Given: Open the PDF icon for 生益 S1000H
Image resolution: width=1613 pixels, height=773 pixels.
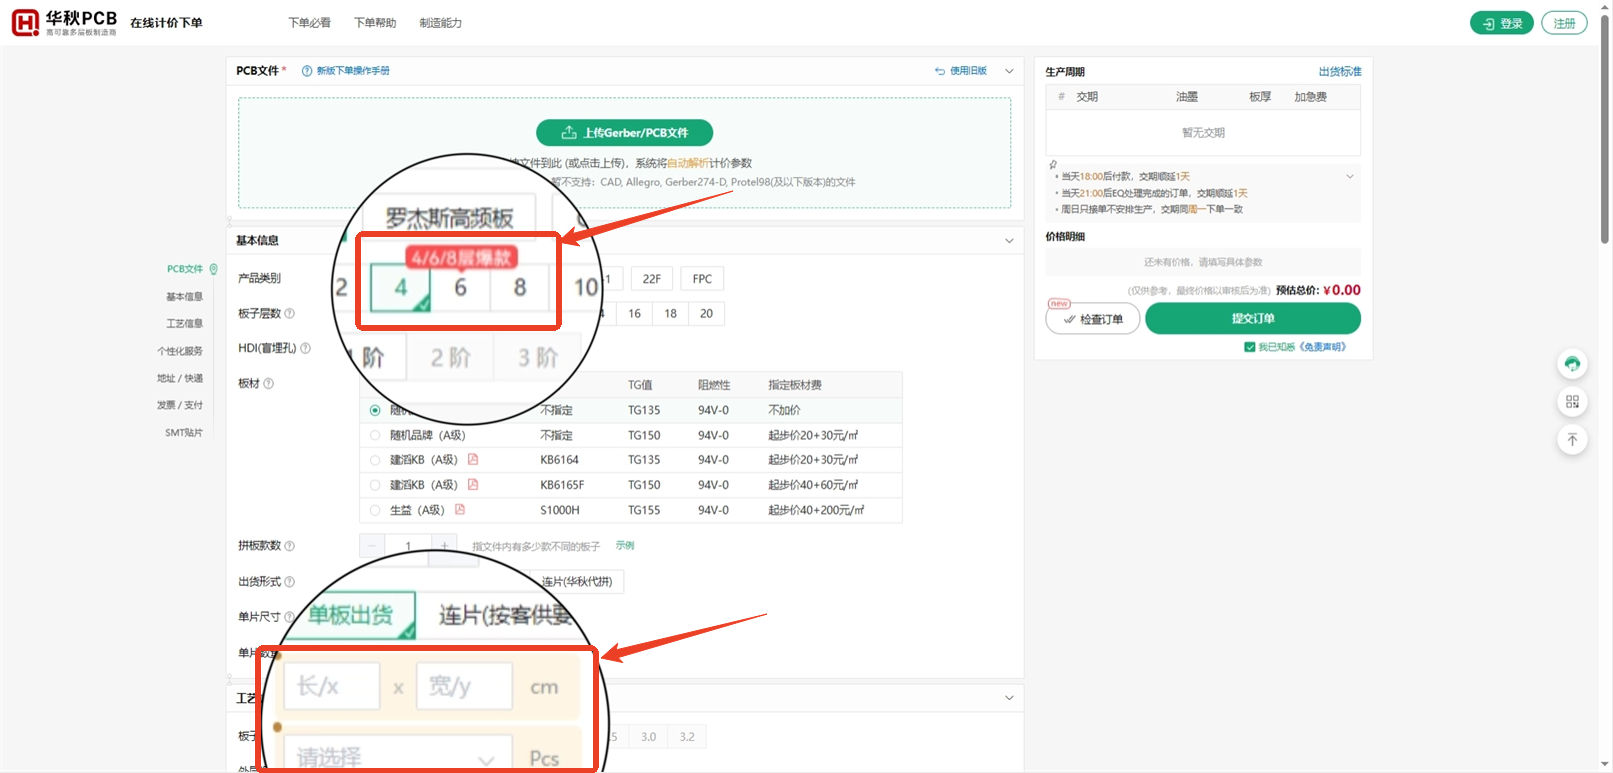Looking at the screenshot, I should 460,510.
